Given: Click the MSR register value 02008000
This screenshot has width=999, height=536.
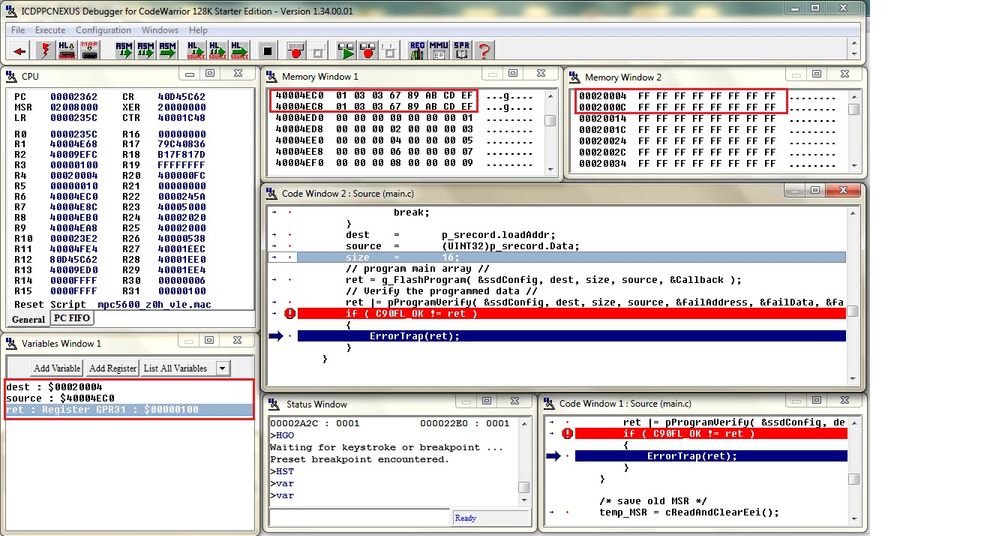Looking at the screenshot, I should (x=74, y=108).
